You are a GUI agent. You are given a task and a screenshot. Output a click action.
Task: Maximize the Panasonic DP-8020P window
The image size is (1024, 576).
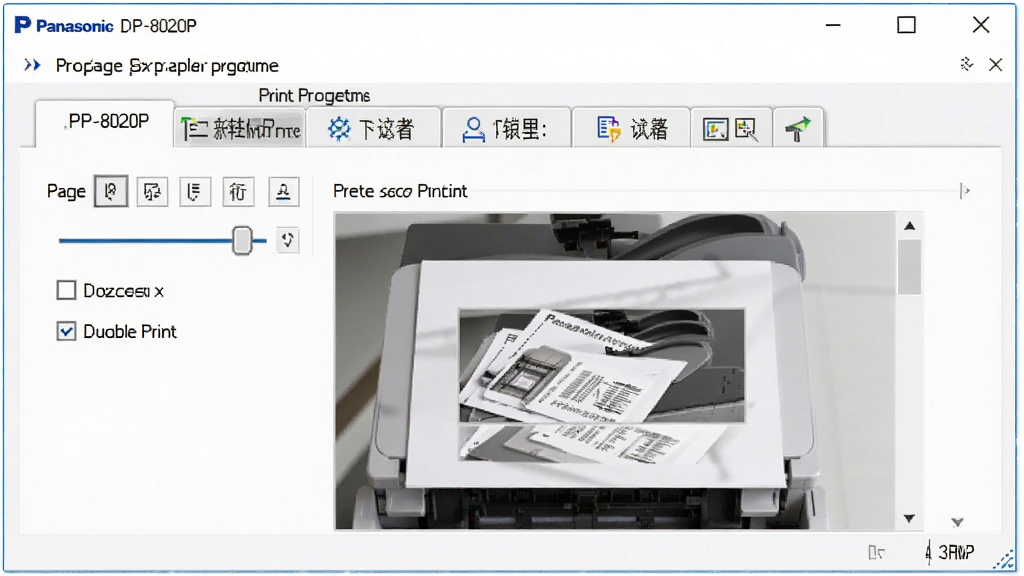[x=906, y=25]
